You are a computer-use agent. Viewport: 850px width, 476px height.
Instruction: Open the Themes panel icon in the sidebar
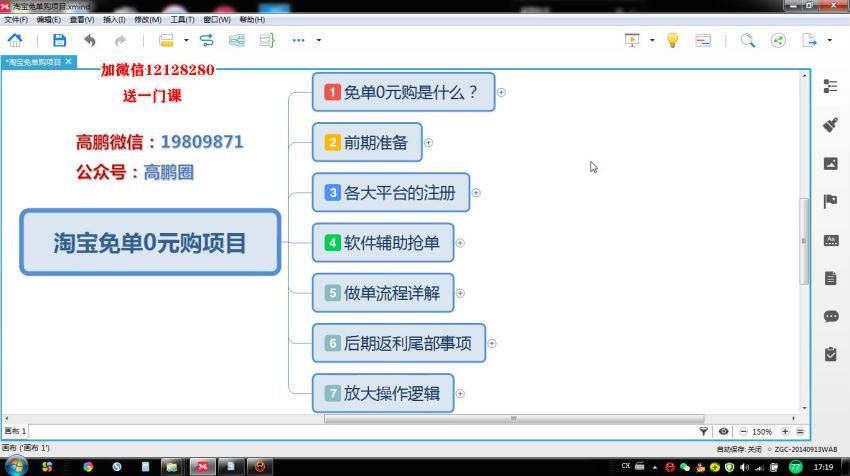pos(831,240)
